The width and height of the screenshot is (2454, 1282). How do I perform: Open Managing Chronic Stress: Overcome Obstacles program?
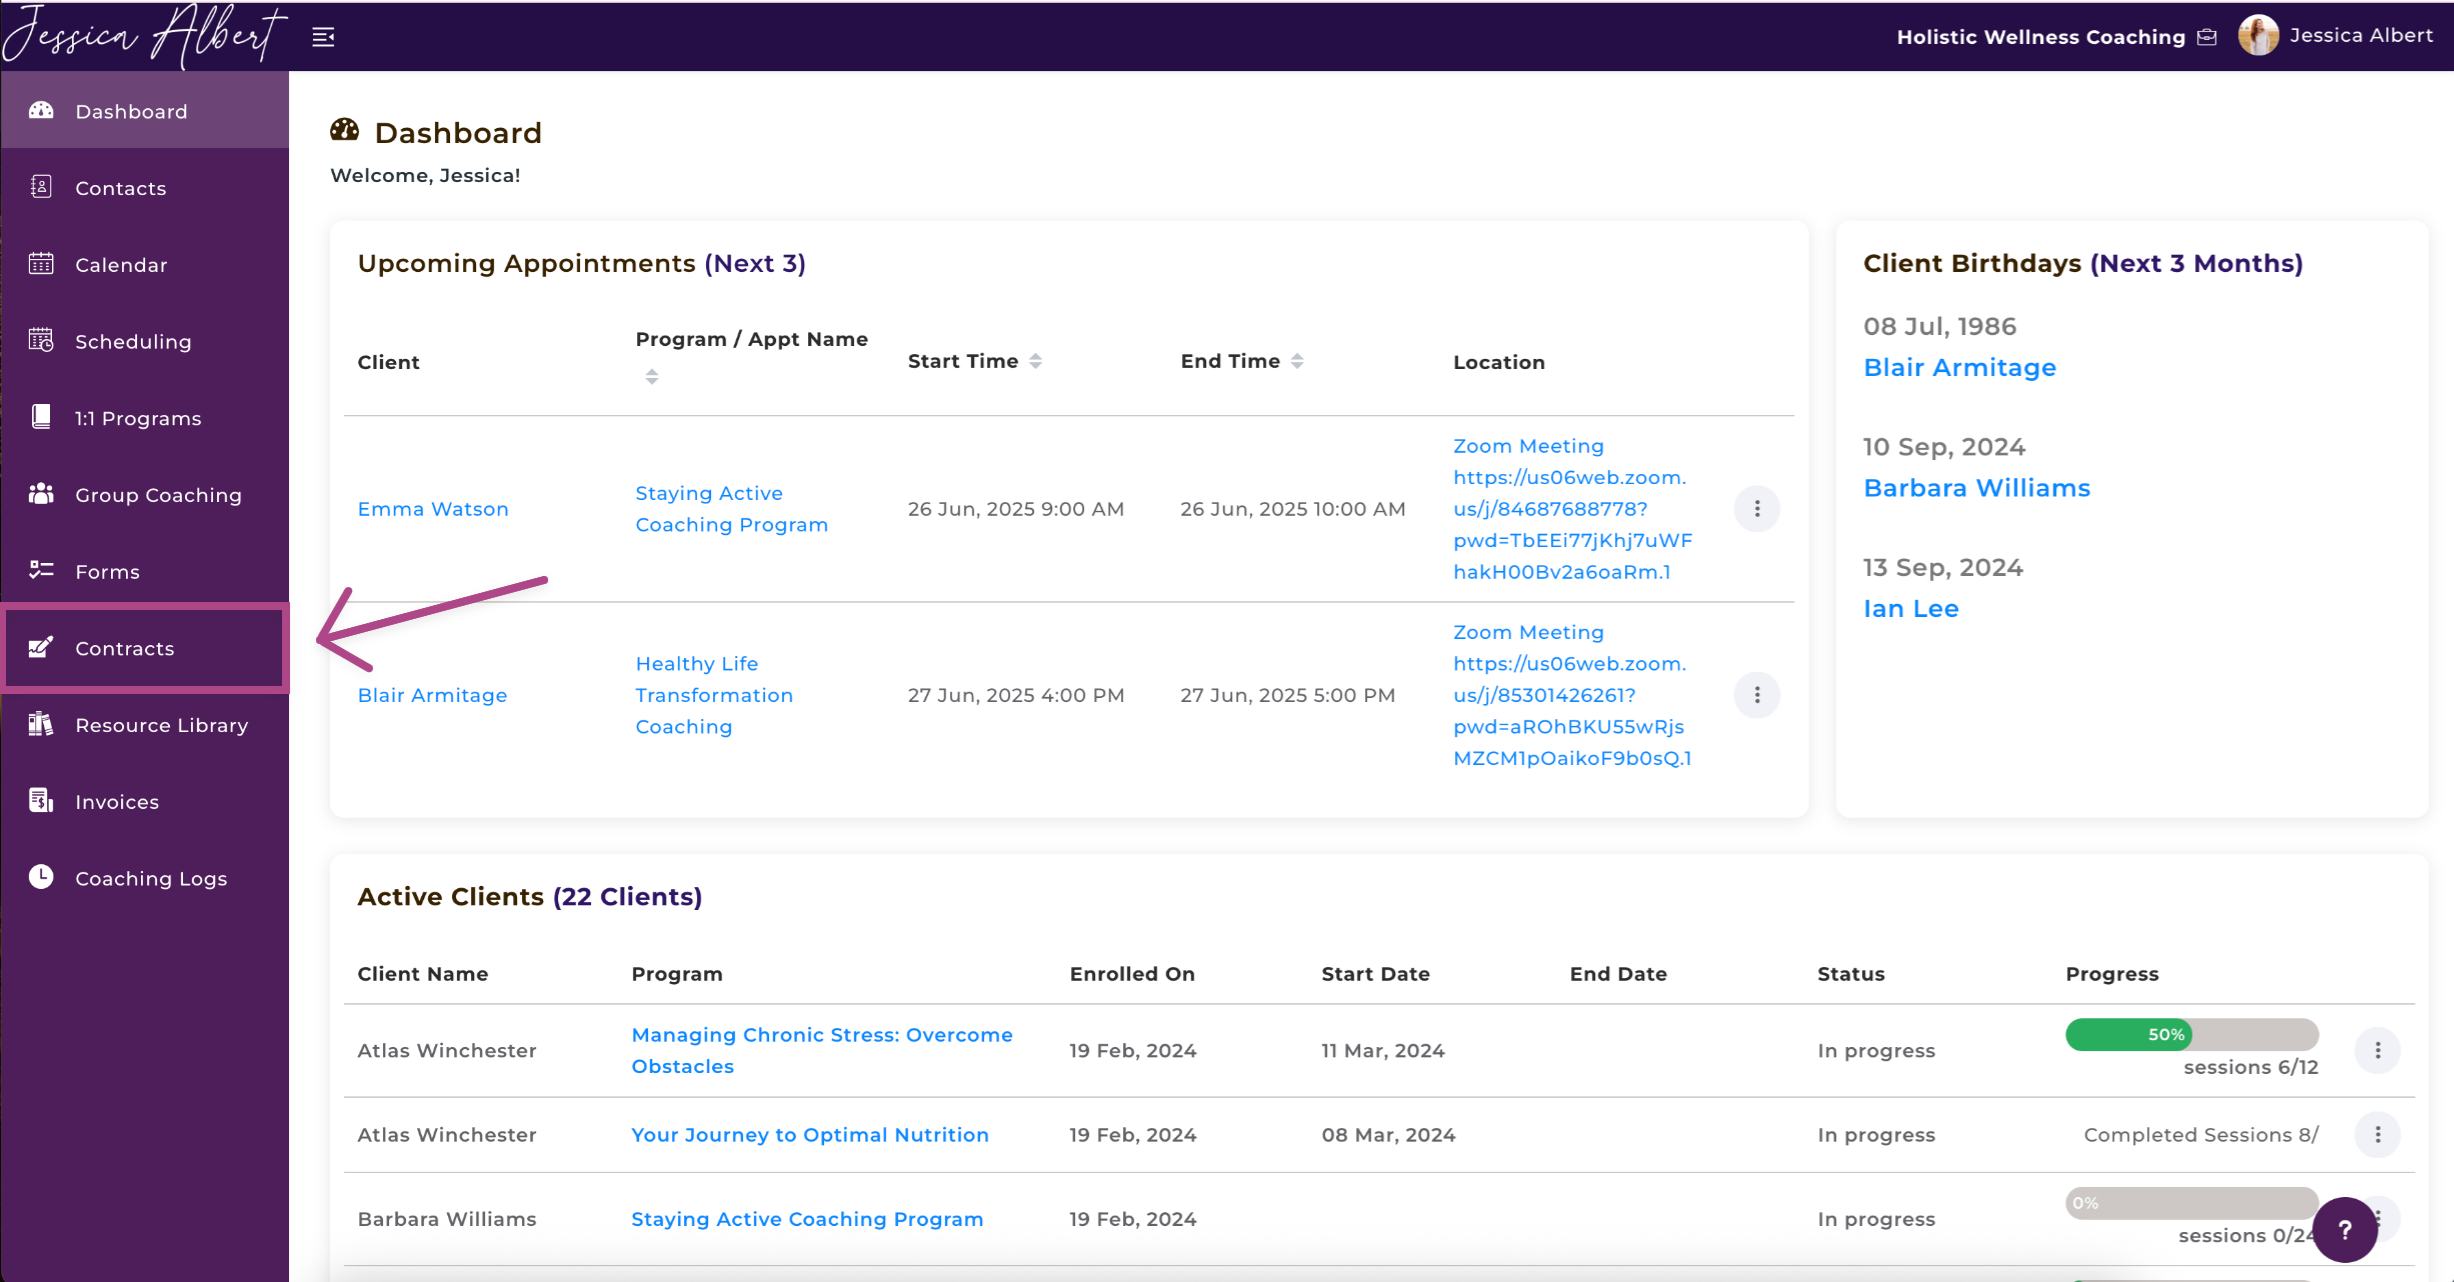(x=822, y=1050)
